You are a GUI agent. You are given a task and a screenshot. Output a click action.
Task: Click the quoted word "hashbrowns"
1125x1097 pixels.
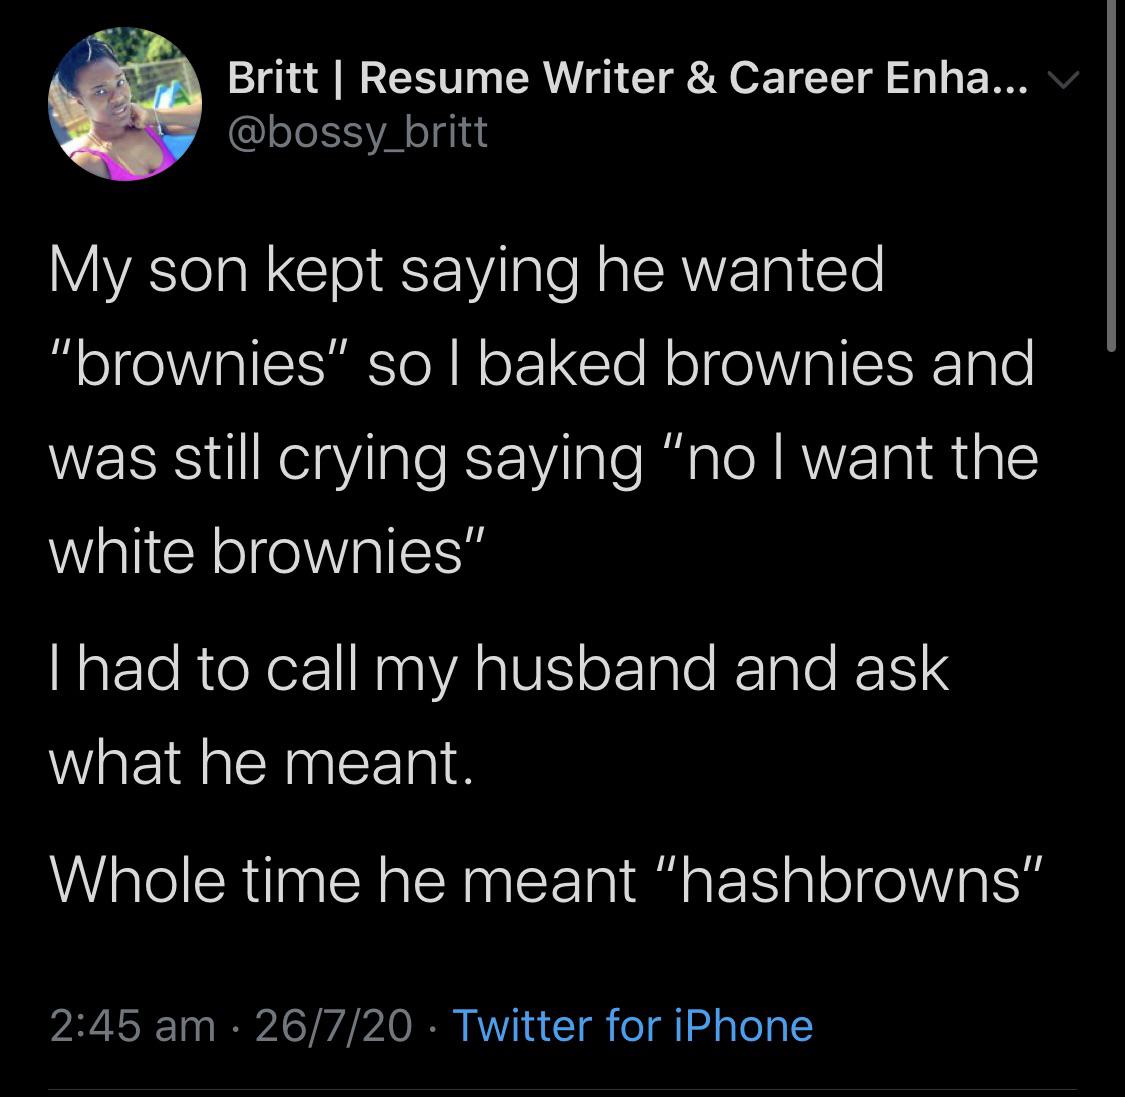click(850, 879)
